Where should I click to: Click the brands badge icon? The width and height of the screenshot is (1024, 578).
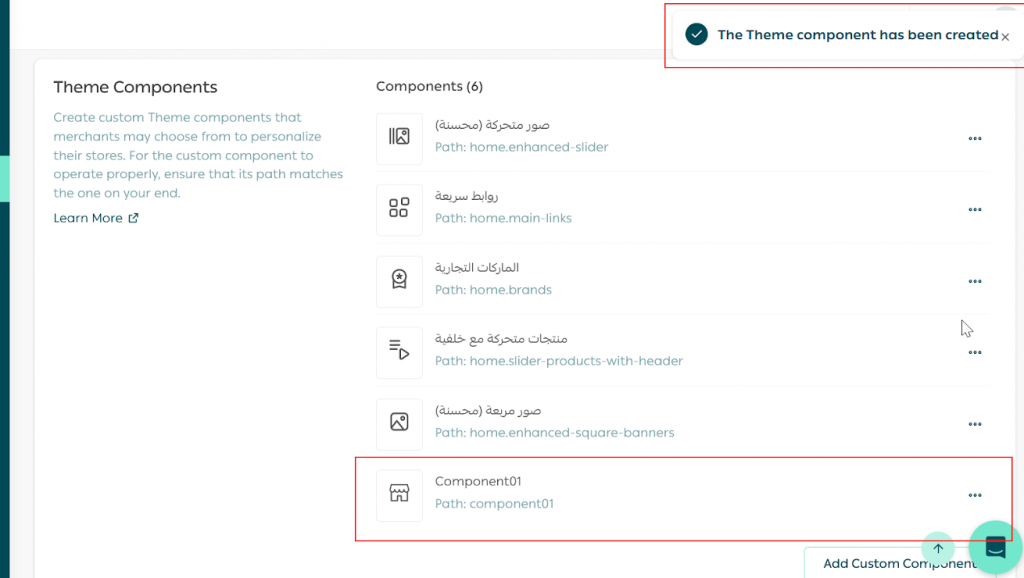click(x=399, y=281)
